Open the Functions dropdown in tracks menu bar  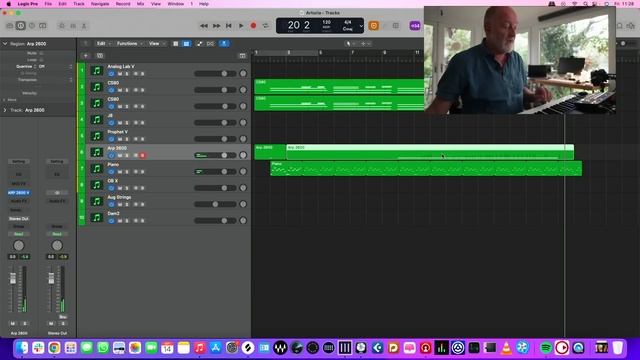pos(129,44)
